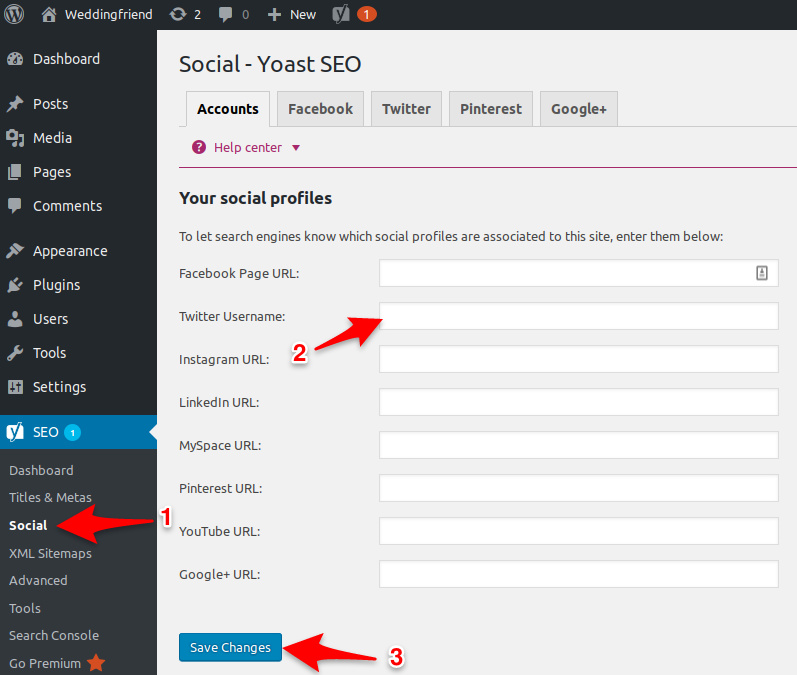Open XML Sitemaps in SEO submenu

coord(50,553)
